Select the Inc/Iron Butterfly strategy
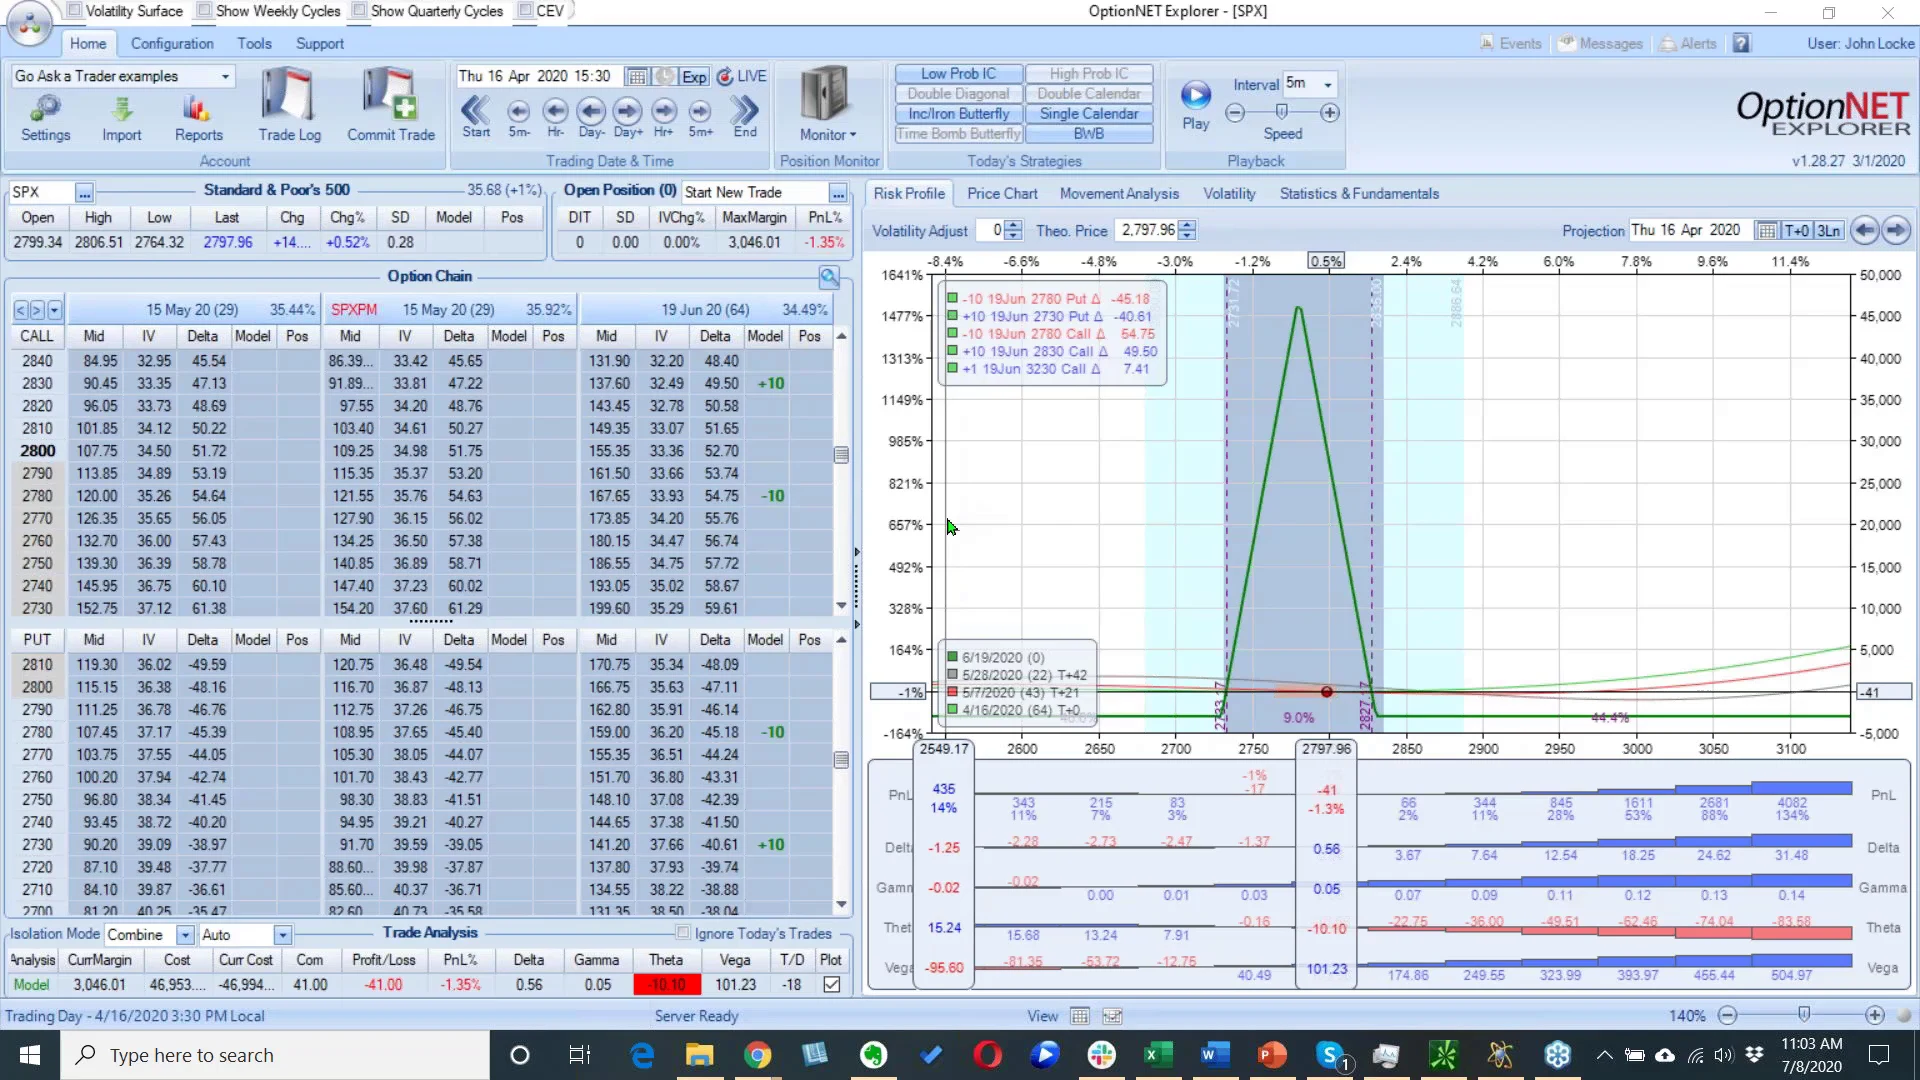This screenshot has width=1920, height=1080. pyautogui.click(x=958, y=114)
